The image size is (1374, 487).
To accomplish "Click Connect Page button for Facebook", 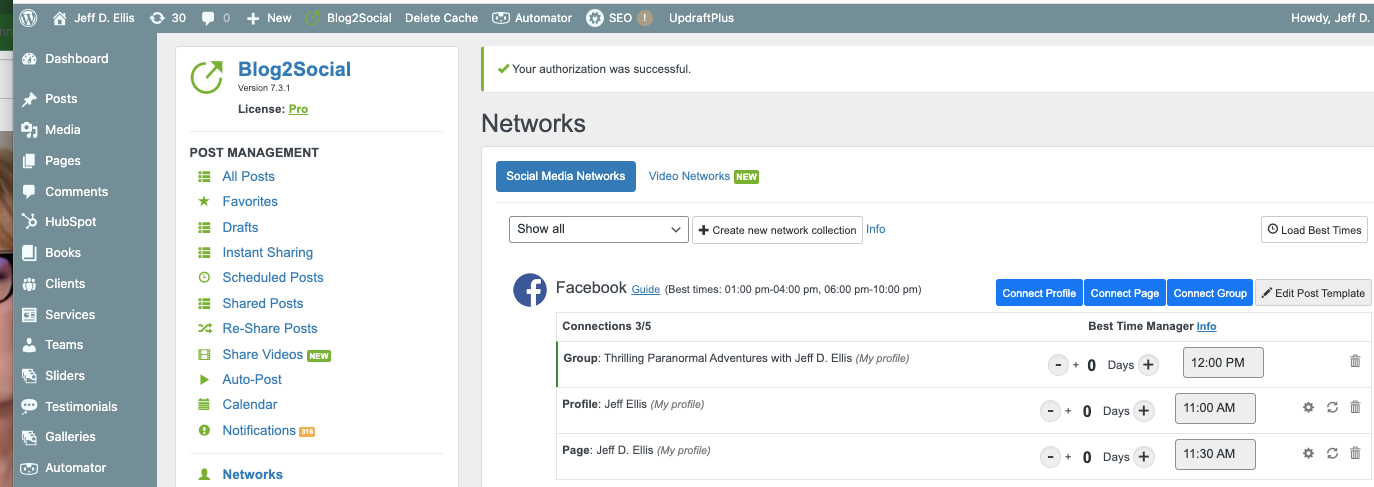I will tap(1124, 293).
